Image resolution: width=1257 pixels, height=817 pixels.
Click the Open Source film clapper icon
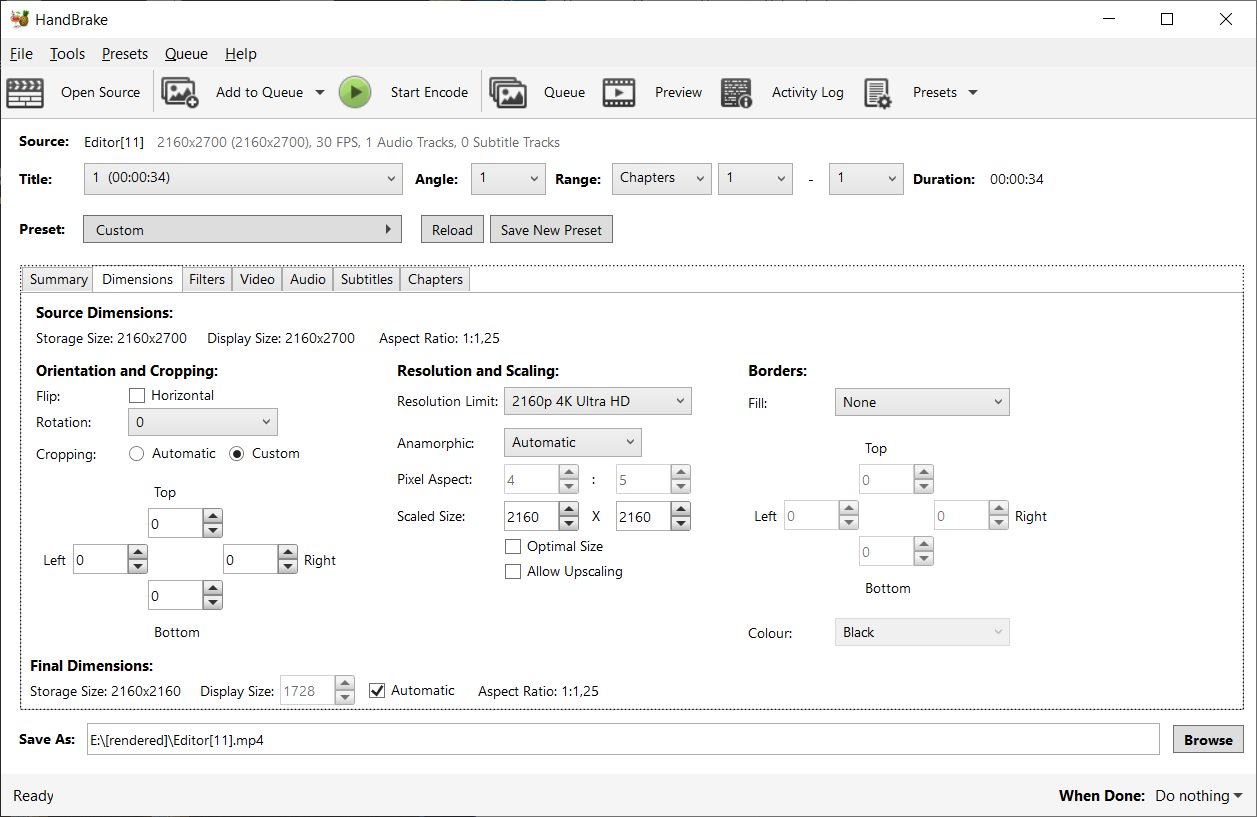point(25,92)
